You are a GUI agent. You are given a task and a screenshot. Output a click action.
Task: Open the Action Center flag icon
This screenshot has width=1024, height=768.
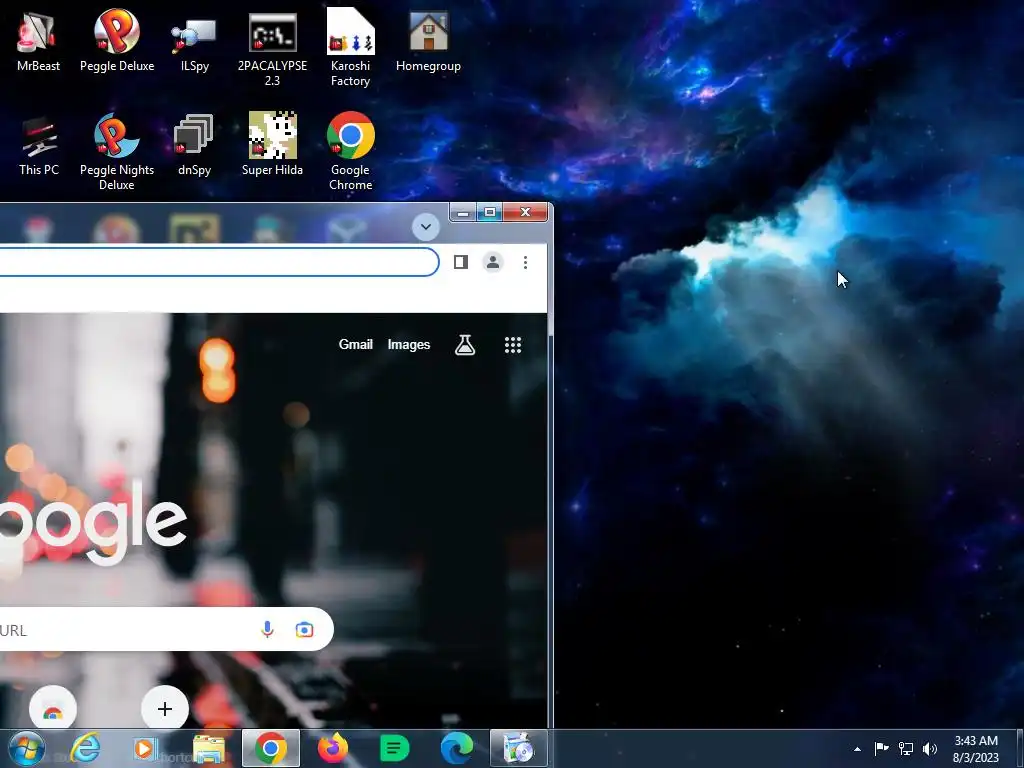point(882,749)
